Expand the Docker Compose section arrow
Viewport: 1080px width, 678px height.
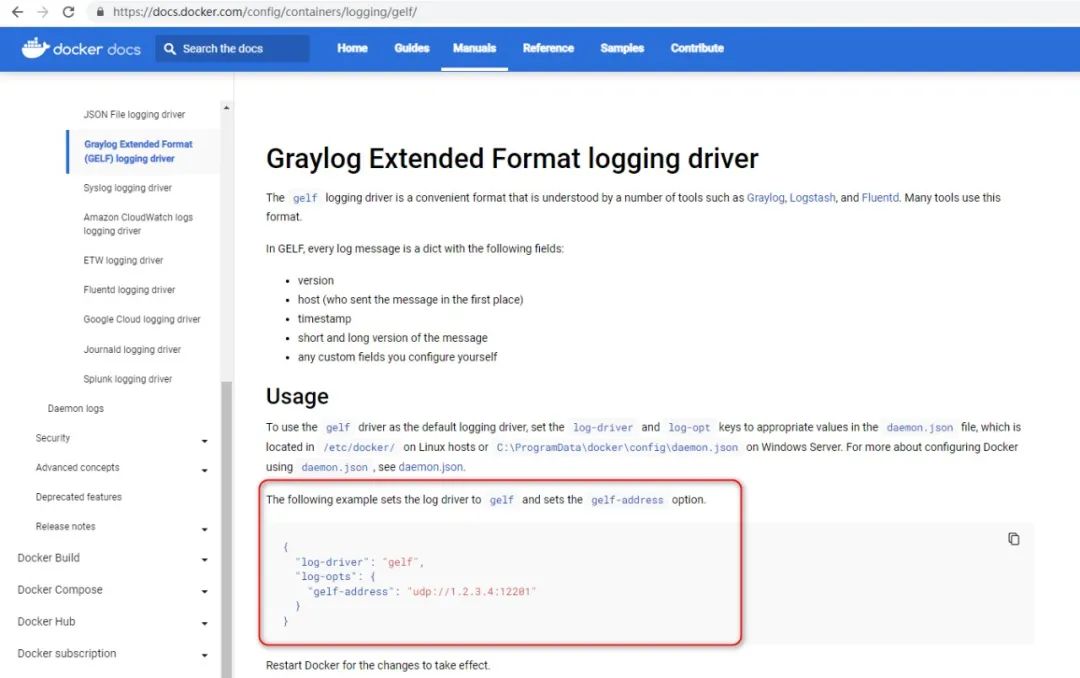pos(205,592)
